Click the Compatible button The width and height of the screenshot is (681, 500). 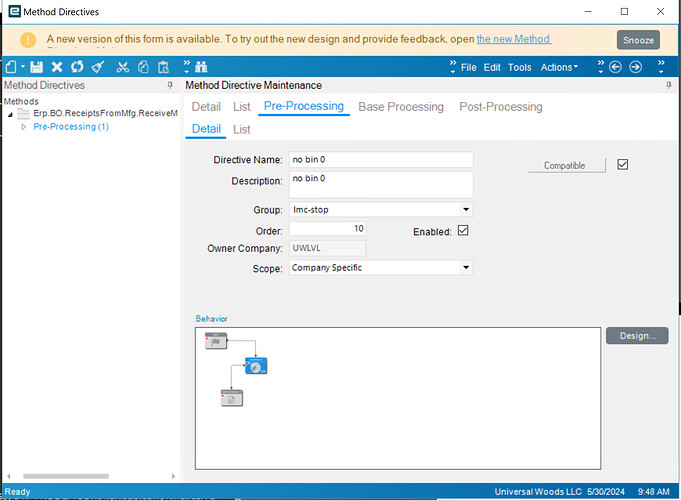point(566,166)
